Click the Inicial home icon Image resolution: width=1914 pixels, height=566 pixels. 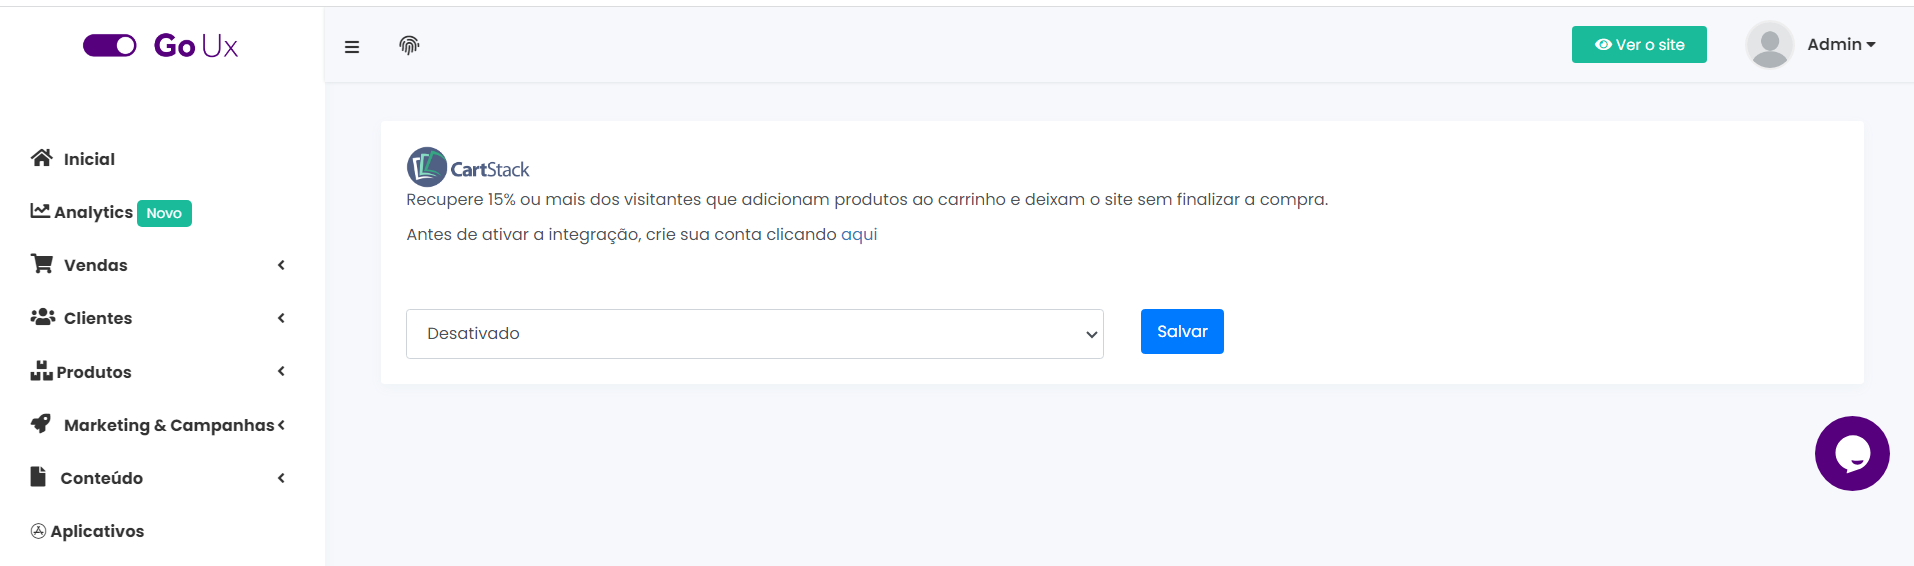pyautogui.click(x=41, y=158)
